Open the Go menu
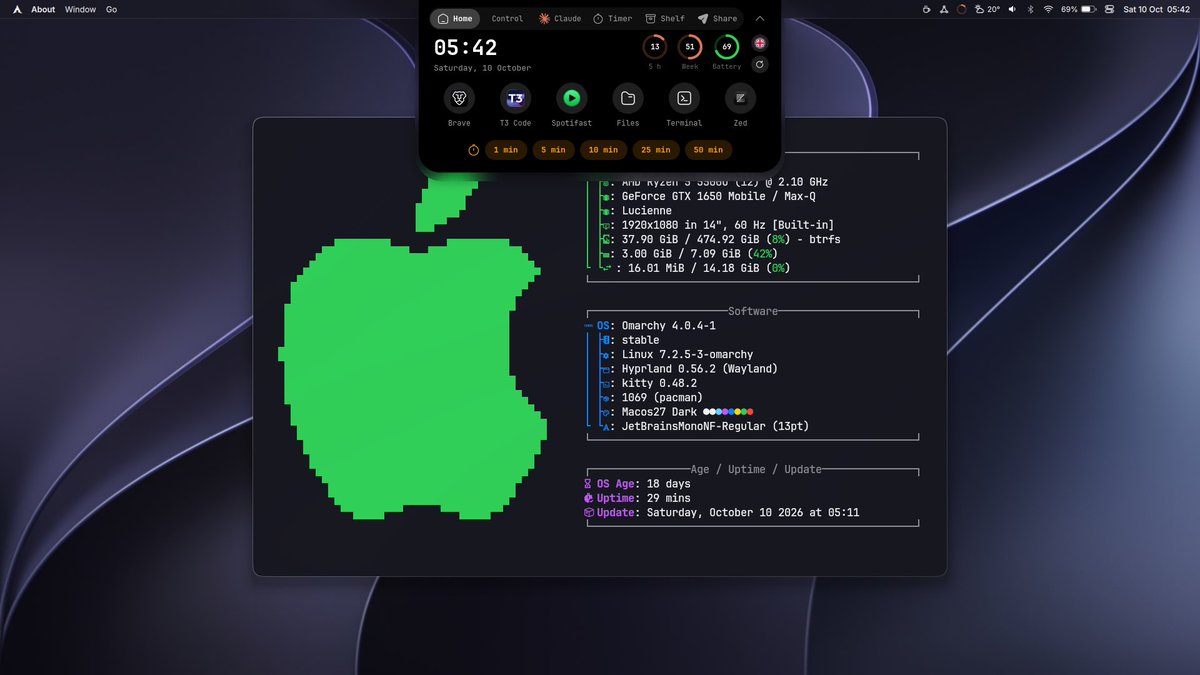Viewport: 1200px width, 675px height. [x=111, y=9]
